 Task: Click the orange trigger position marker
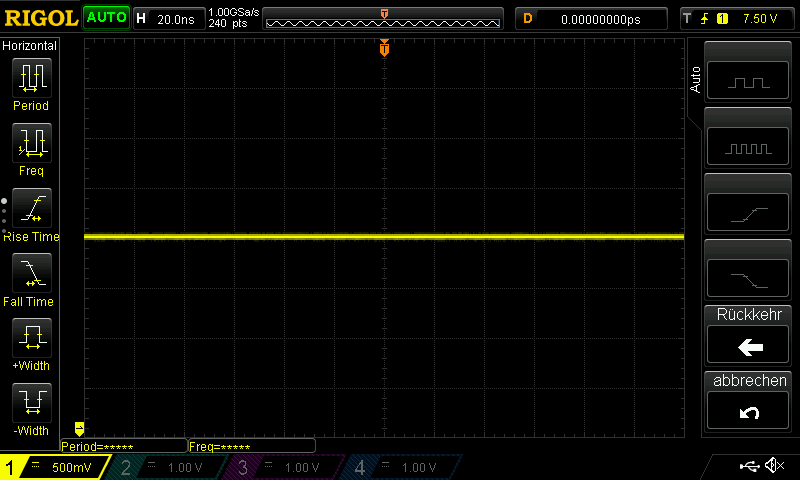coord(384,48)
